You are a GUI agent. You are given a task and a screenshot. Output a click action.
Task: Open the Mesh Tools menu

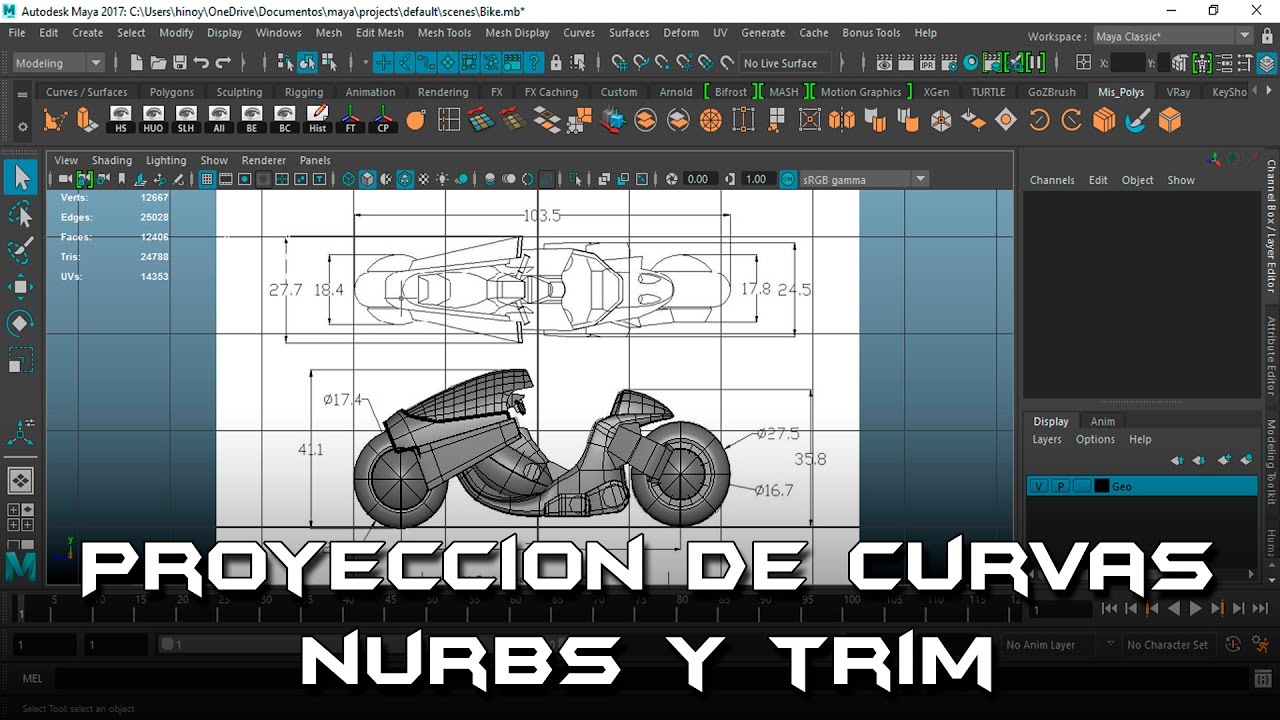click(444, 33)
